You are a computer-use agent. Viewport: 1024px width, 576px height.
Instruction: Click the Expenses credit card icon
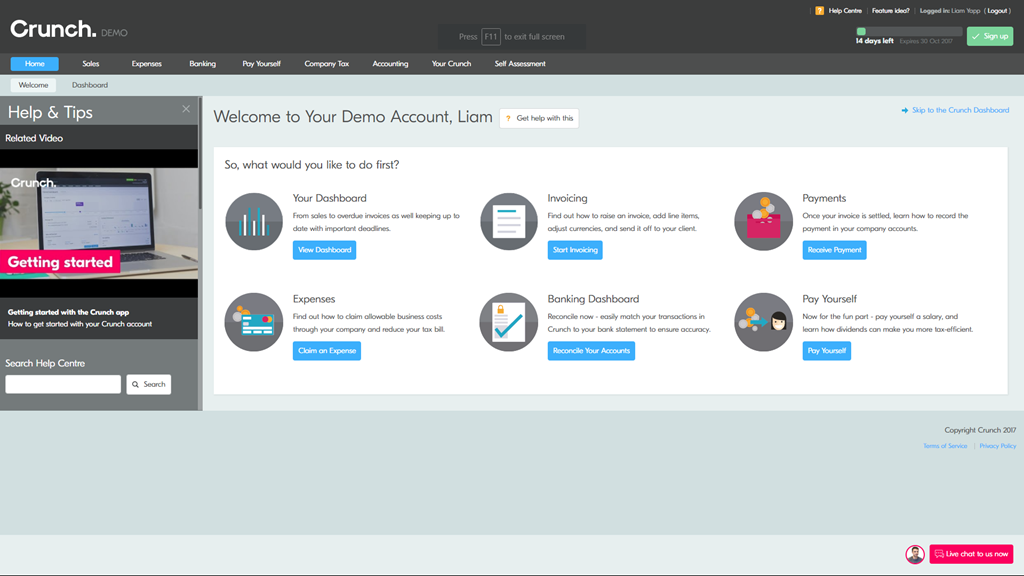[254, 322]
